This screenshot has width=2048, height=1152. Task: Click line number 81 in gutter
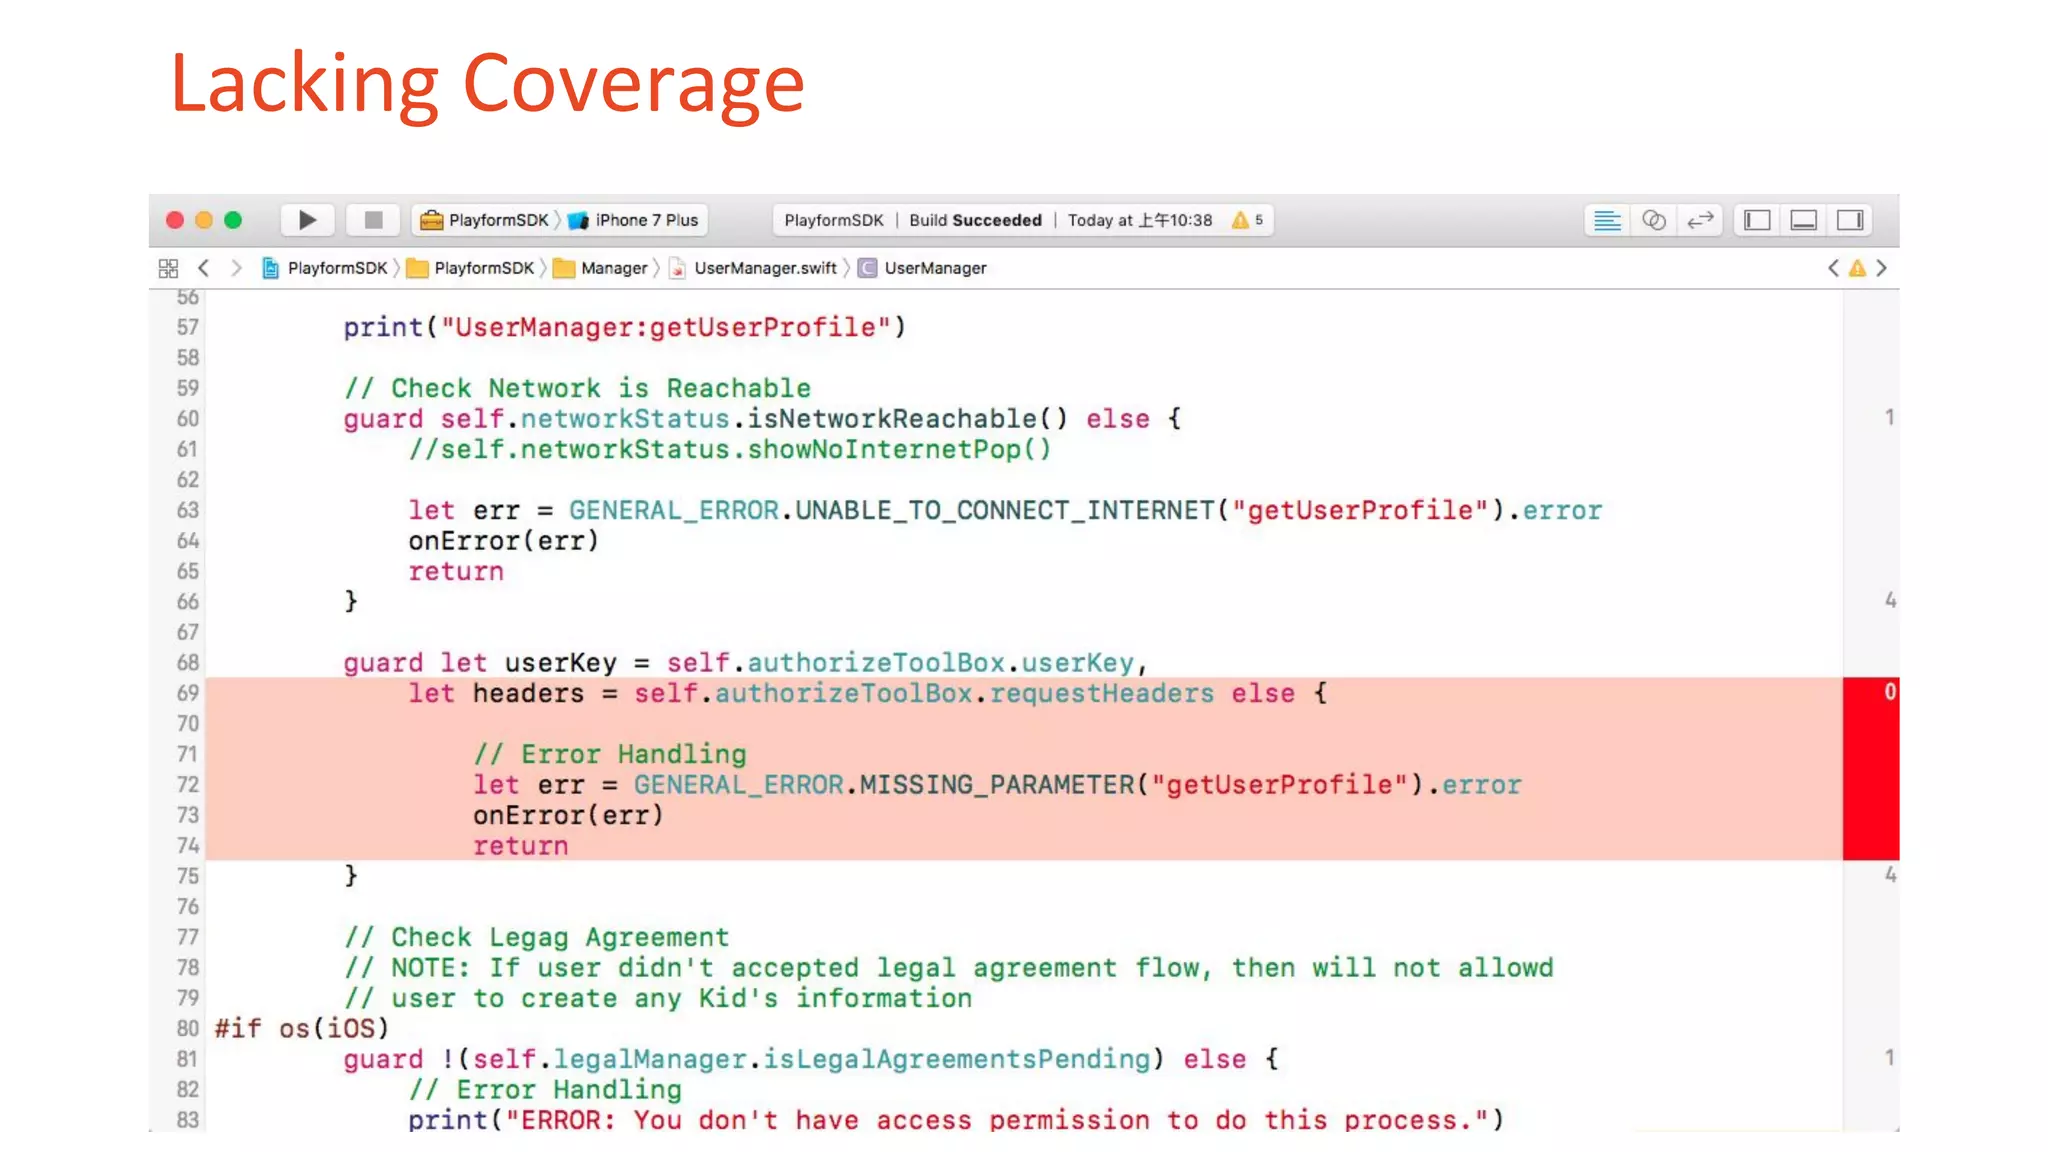coord(187,1059)
